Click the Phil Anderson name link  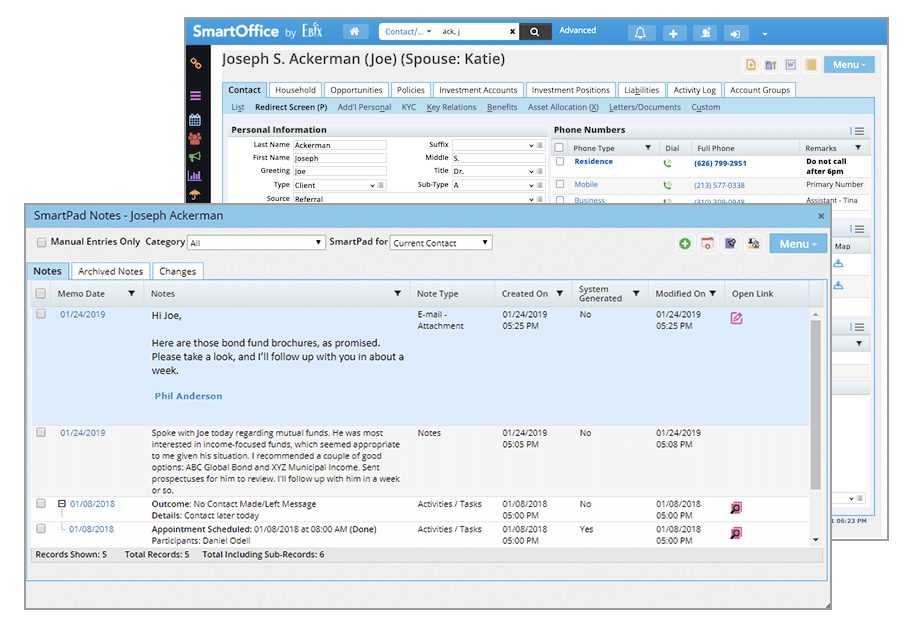[x=188, y=396]
